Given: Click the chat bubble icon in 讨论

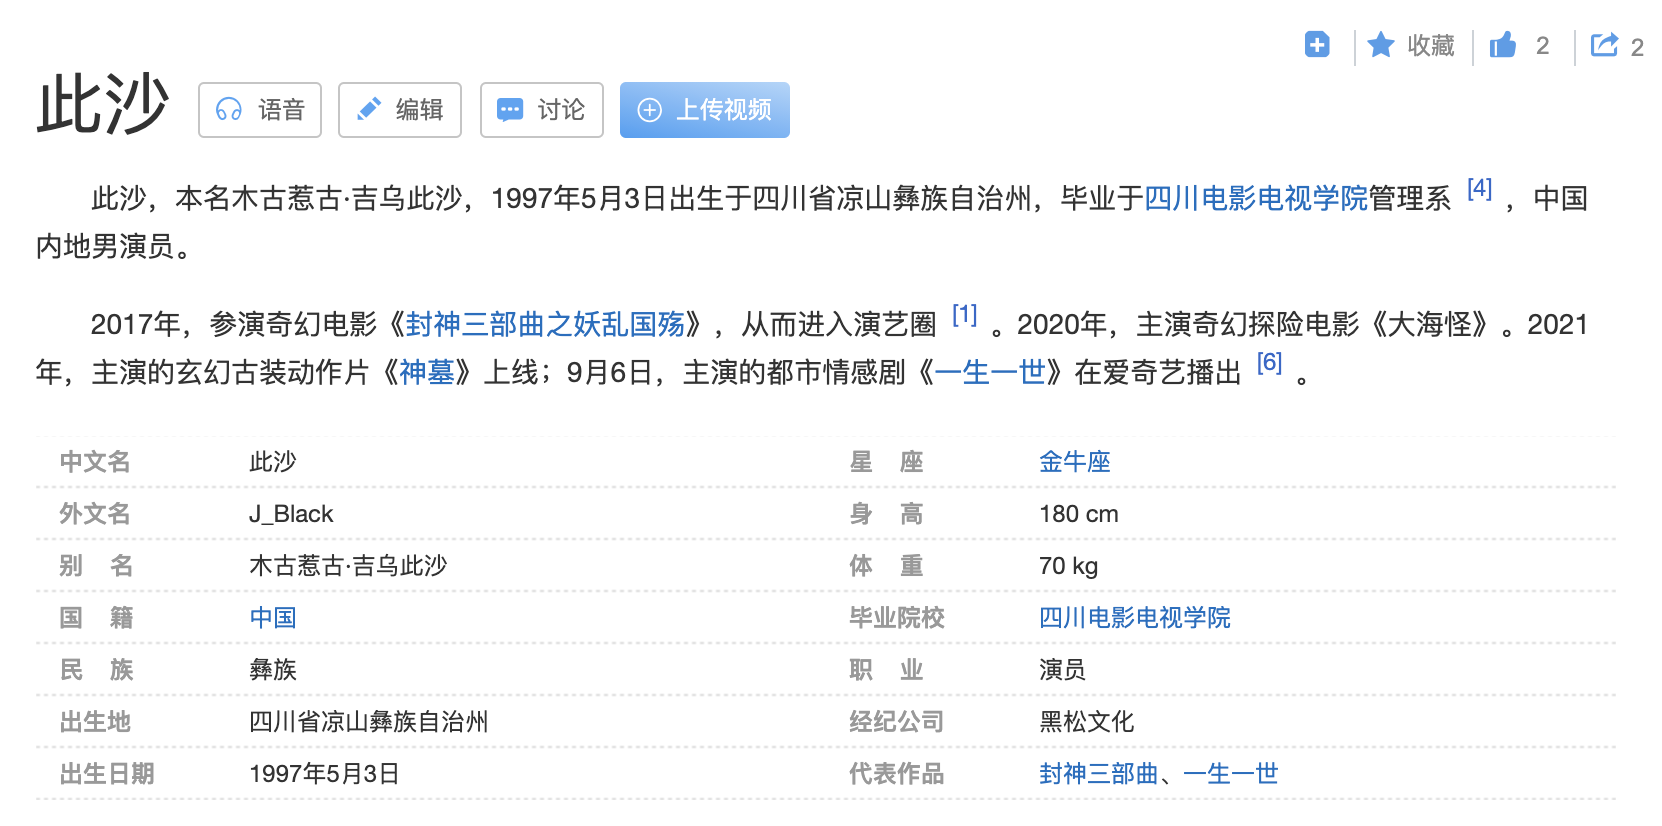Looking at the screenshot, I should click(510, 110).
